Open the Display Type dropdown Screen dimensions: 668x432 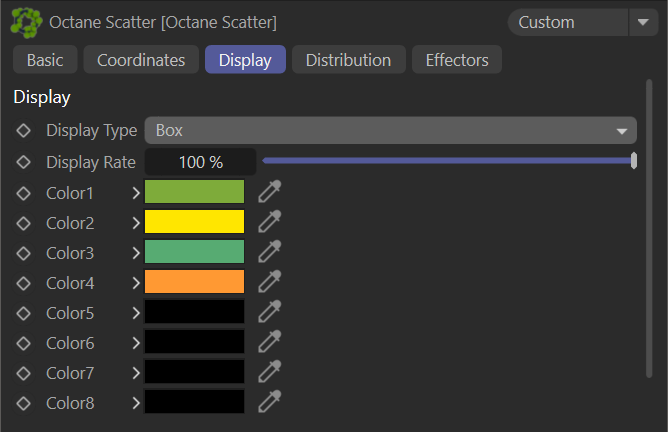click(x=390, y=131)
